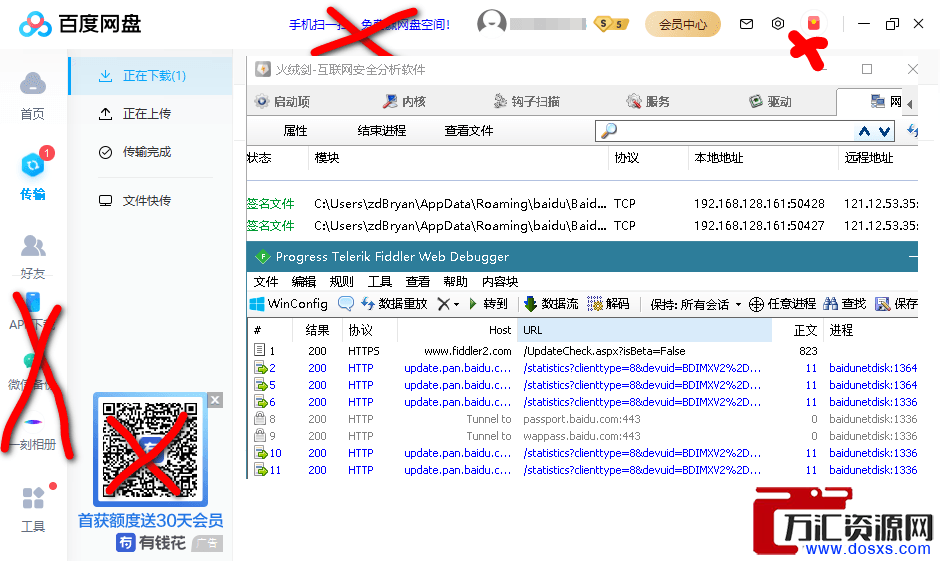Click 保存 save toolbar button
This screenshot has width=940, height=561.
897,304
